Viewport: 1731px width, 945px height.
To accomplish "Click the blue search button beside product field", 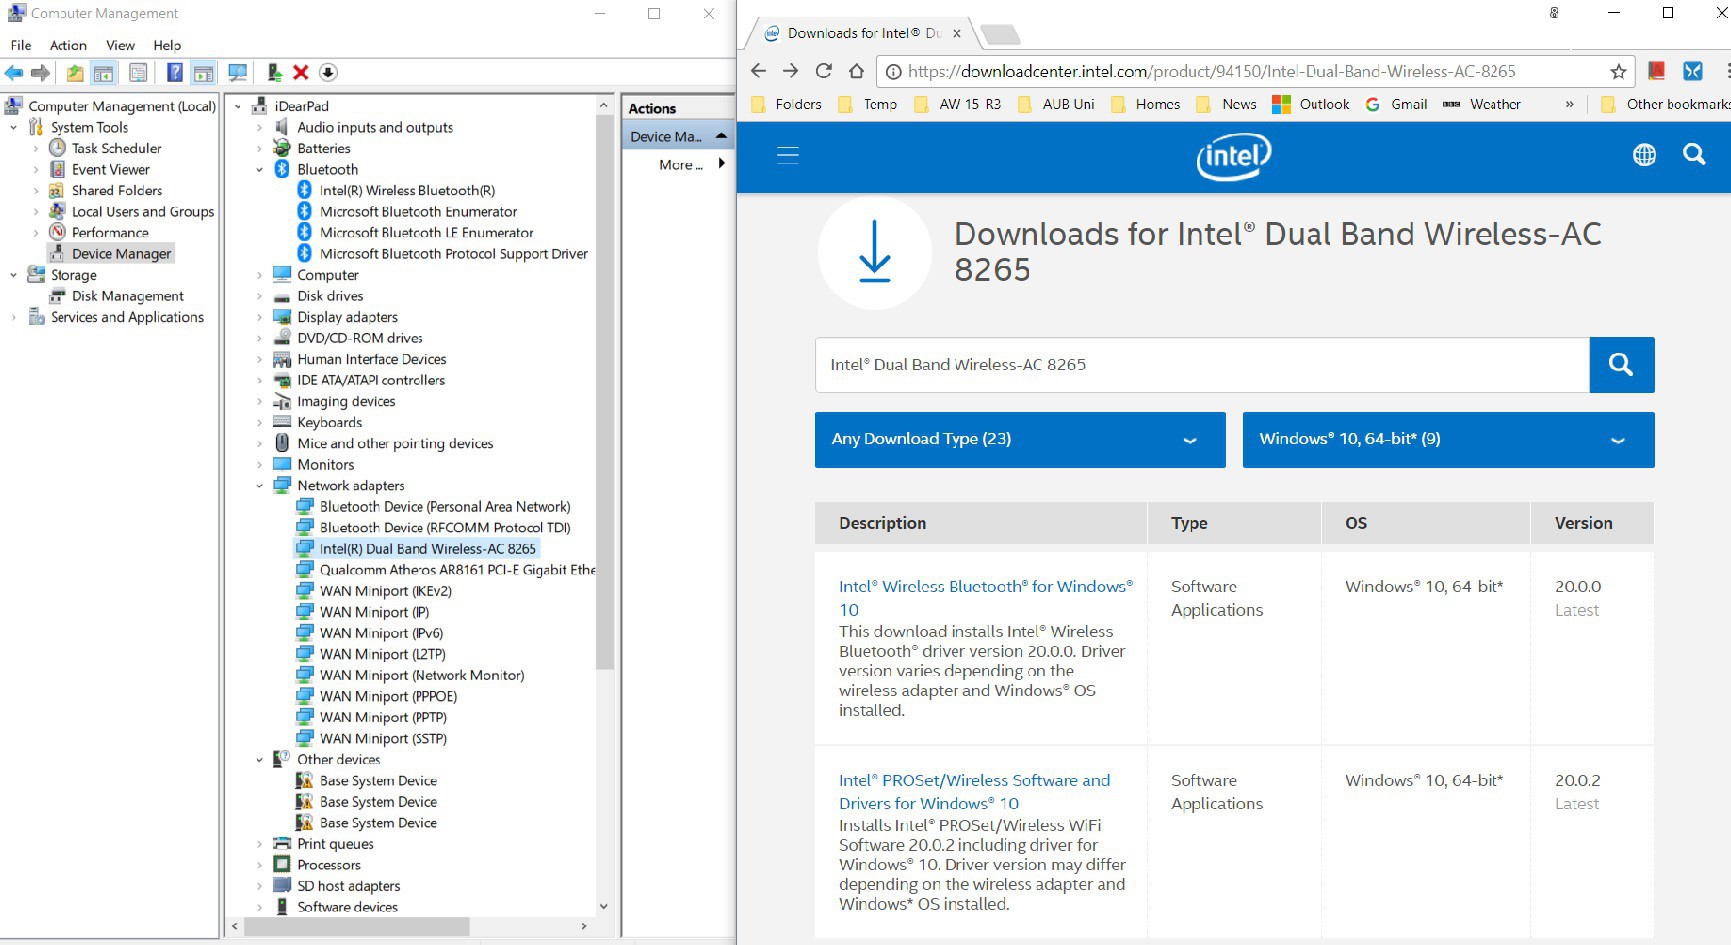I will 1621,365.
